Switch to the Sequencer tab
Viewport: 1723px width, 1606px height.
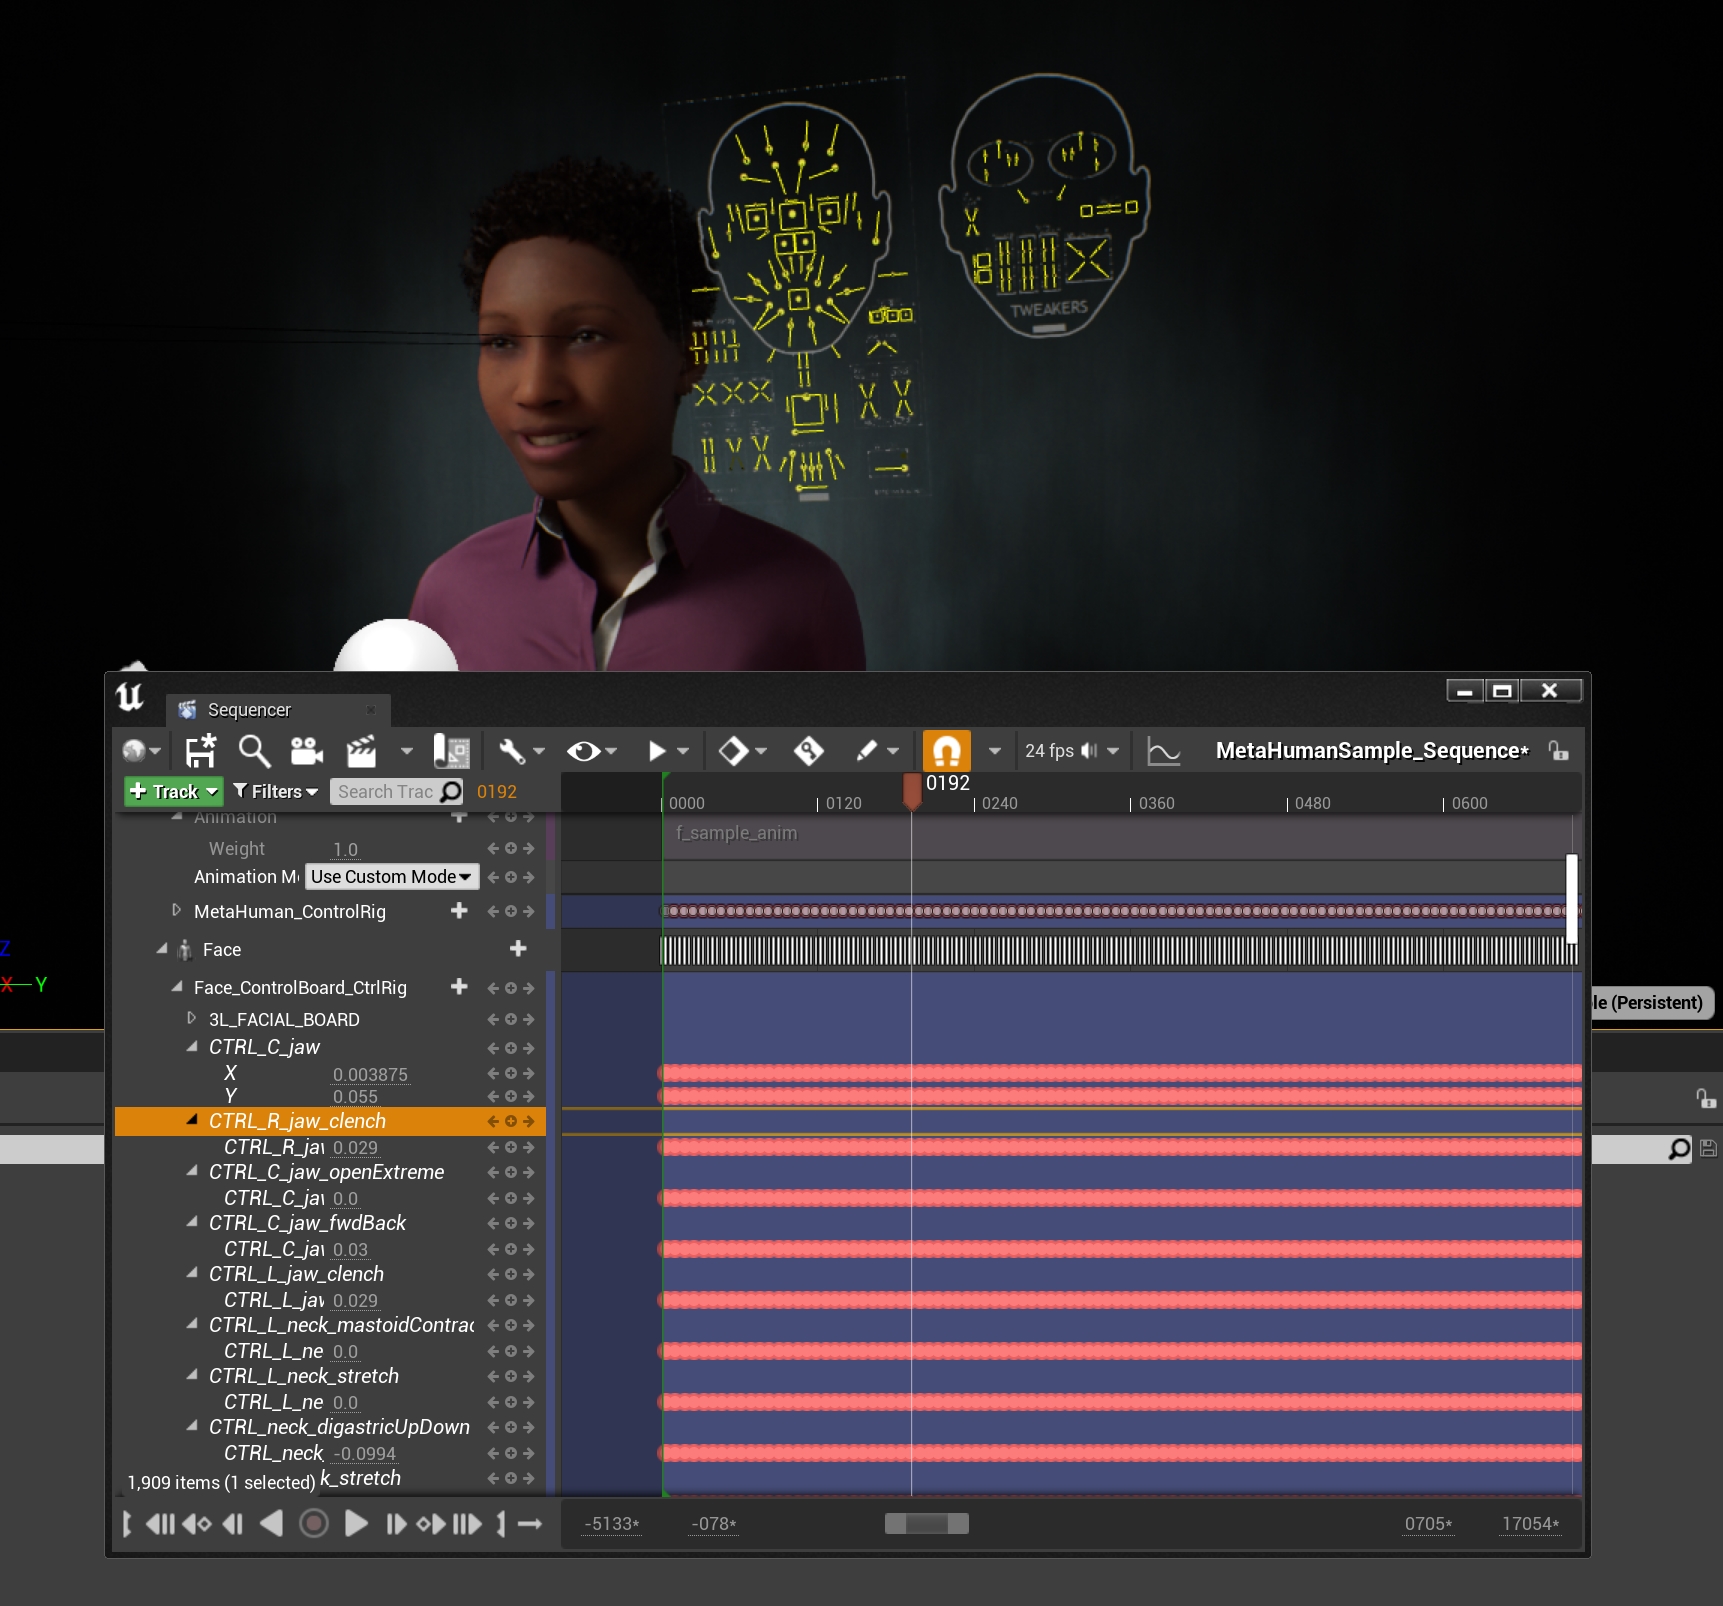coord(248,710)
